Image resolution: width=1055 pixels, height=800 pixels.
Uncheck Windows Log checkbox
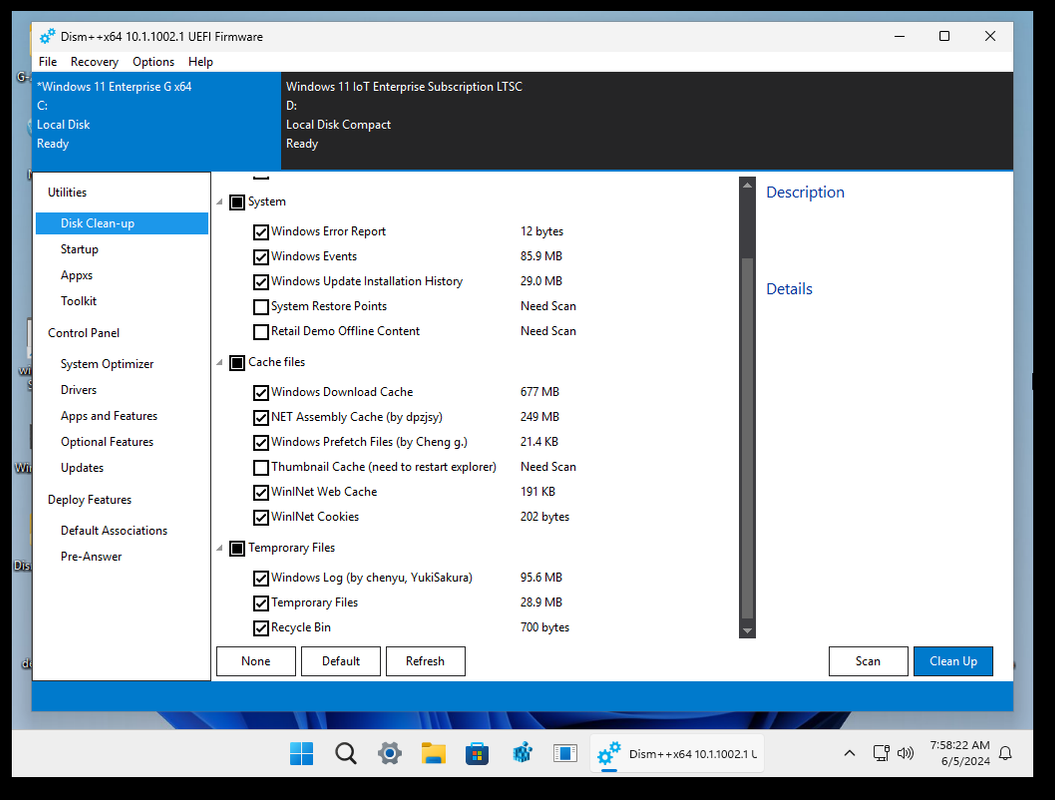(x=261, y=578)
